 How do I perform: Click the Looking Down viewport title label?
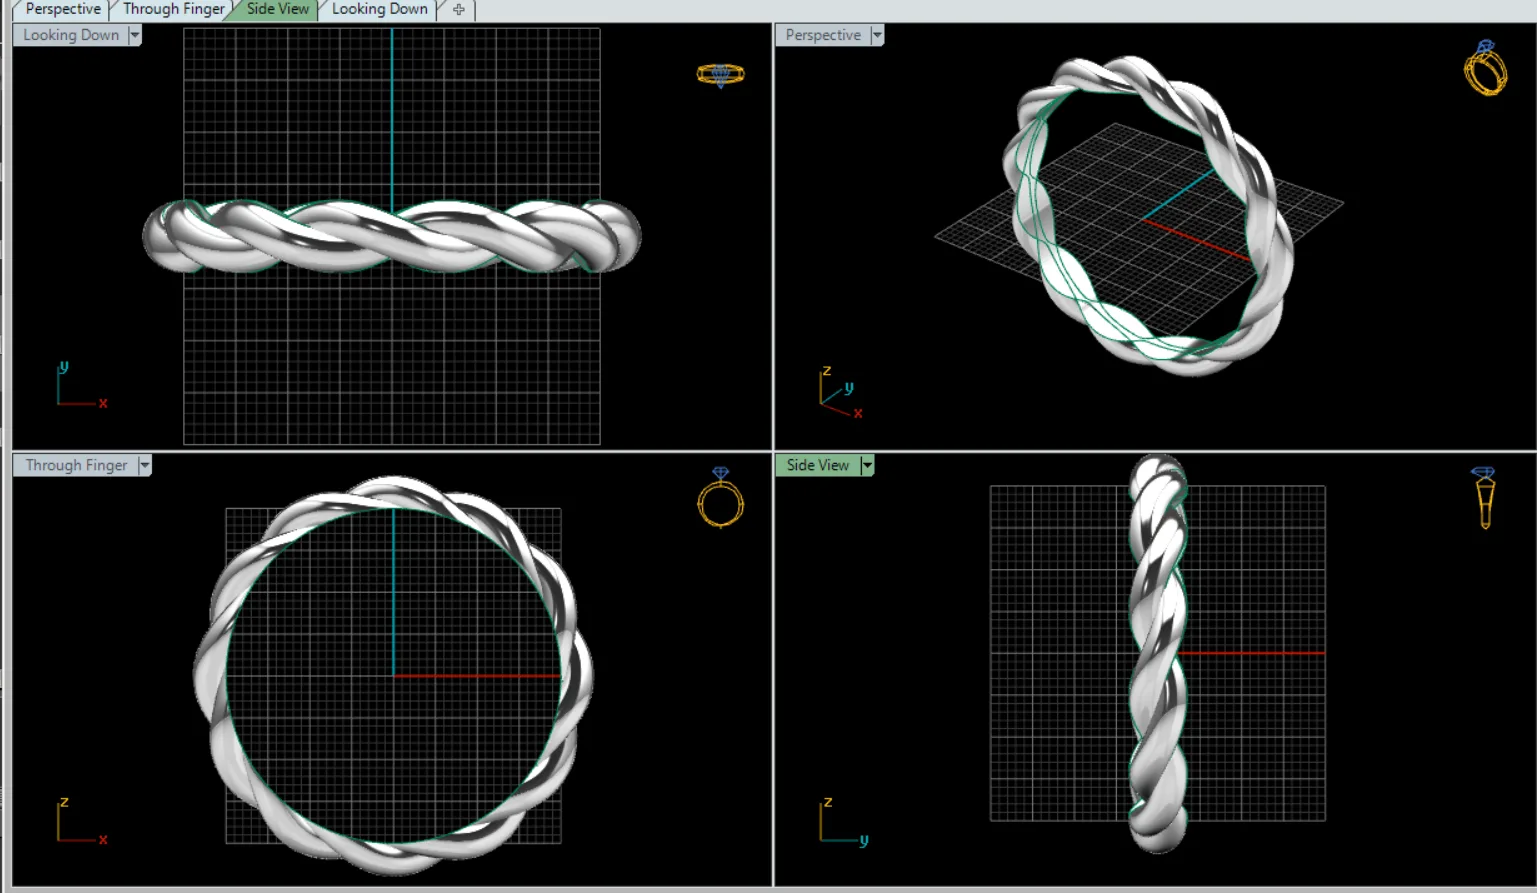(x=71, y=35)
